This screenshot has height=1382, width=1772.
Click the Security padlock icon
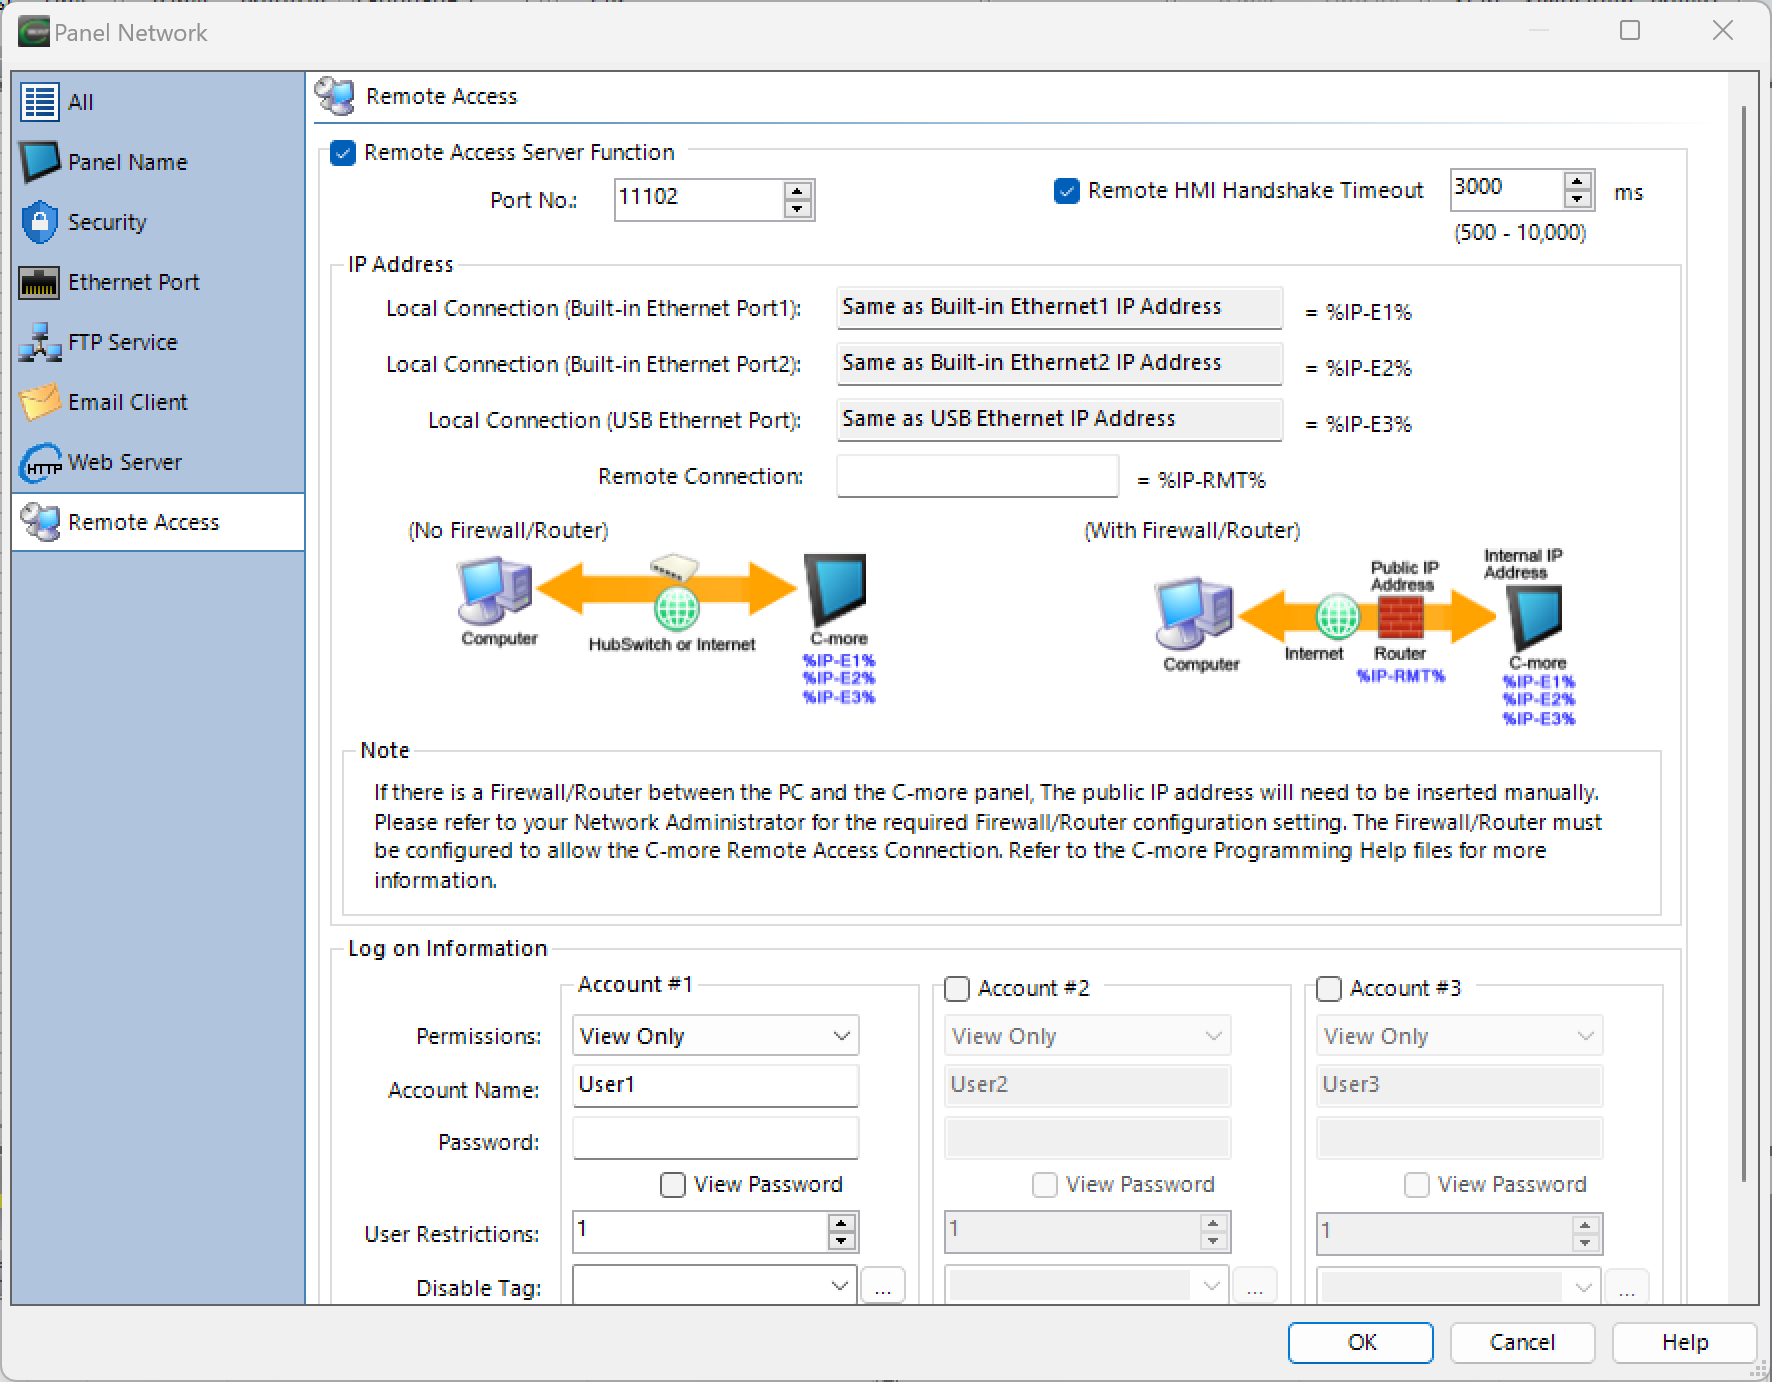click(38, 222)
